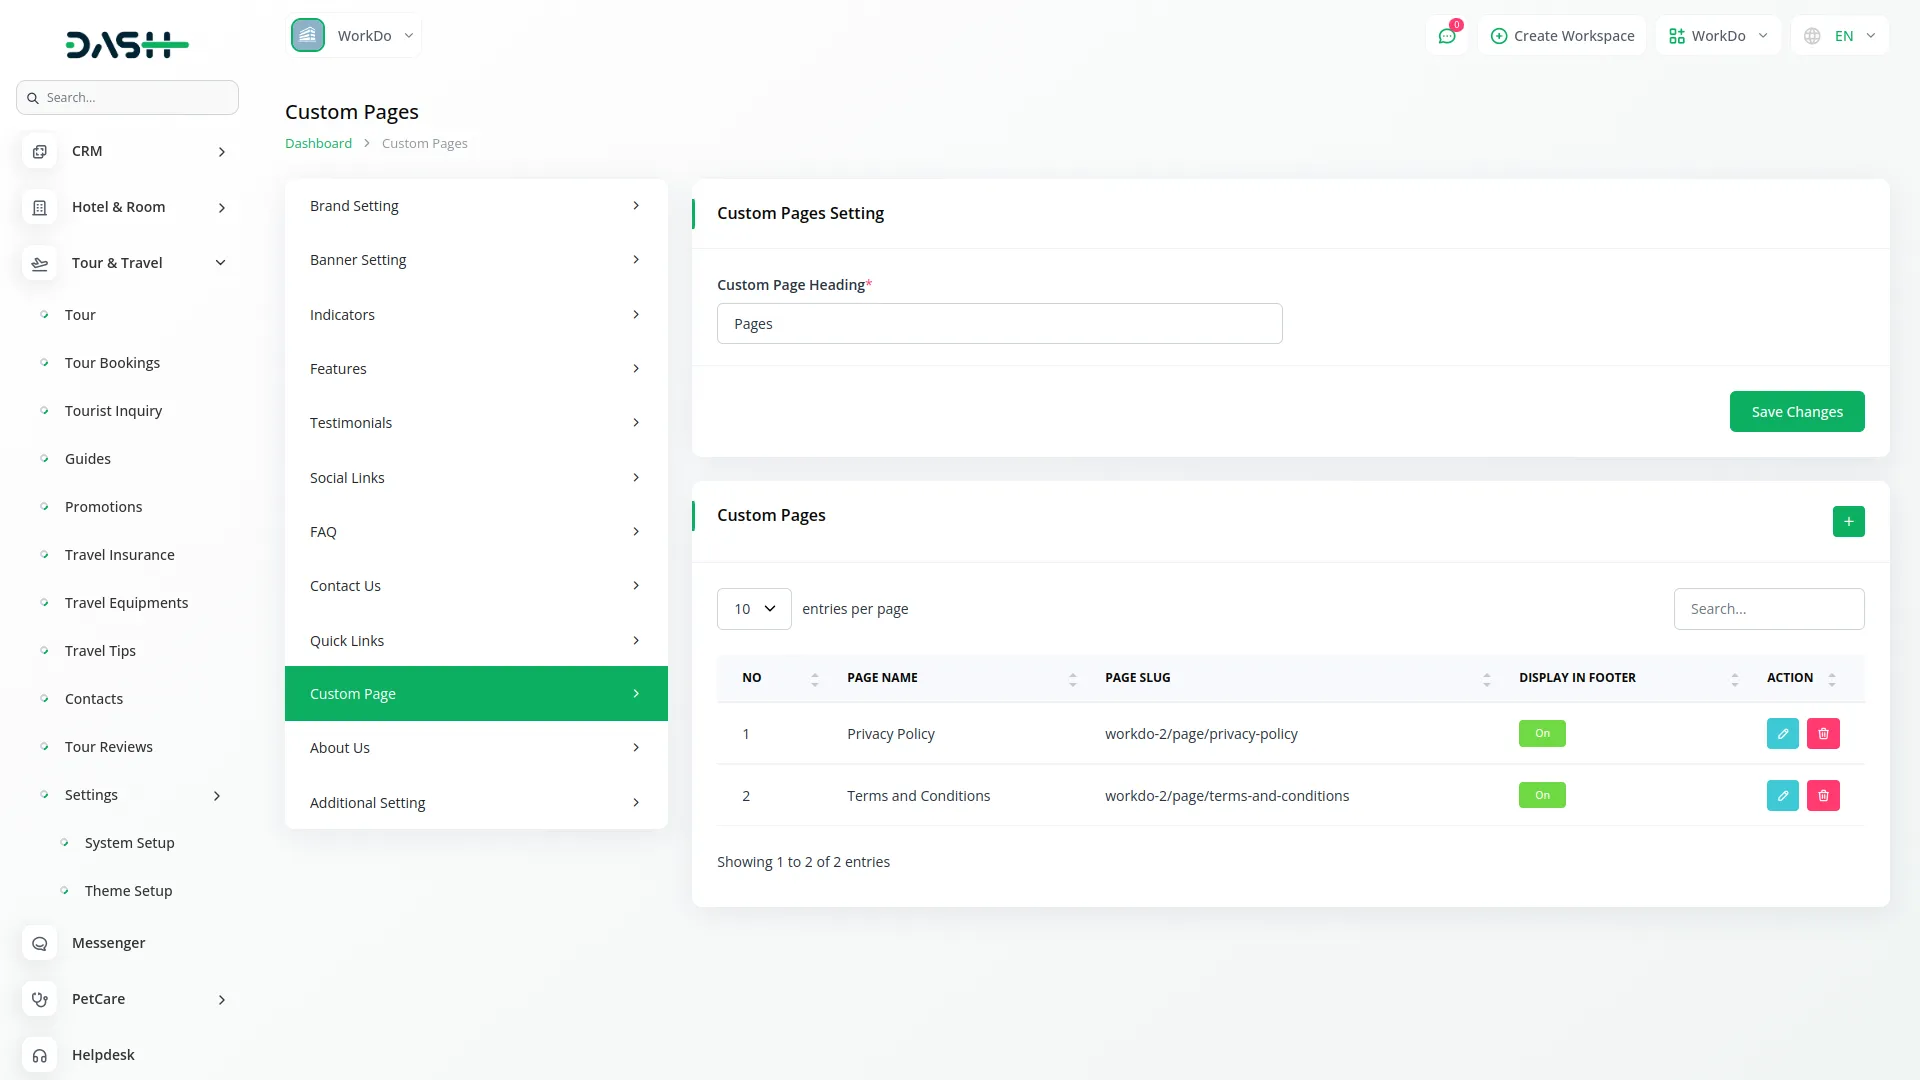Image resolution: width=1920 pixels, height=1080 pixels.
Task: Toggle Terms and Conditions footer On badge
Action: coord(1542,795)
